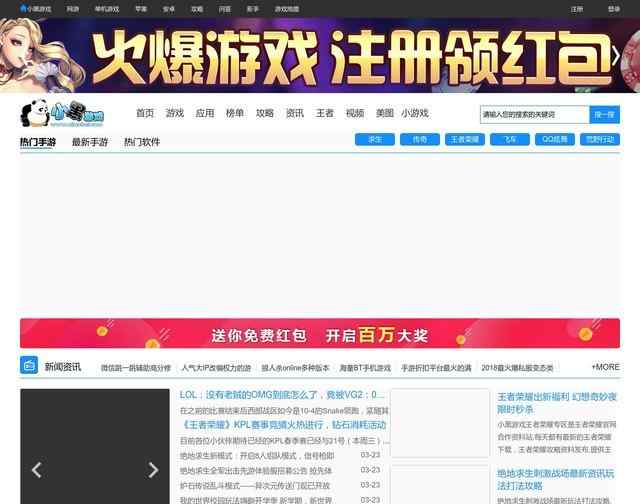Click the 传奇 blue tag button
This screenshot has width=640, height=504.
(420, 140)
